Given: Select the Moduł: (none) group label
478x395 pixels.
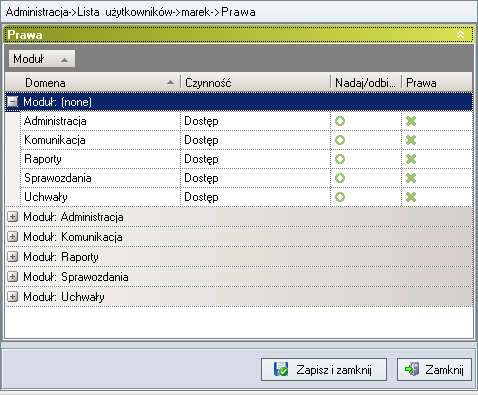Looking at the screenshot, I should tap(57, 102).
